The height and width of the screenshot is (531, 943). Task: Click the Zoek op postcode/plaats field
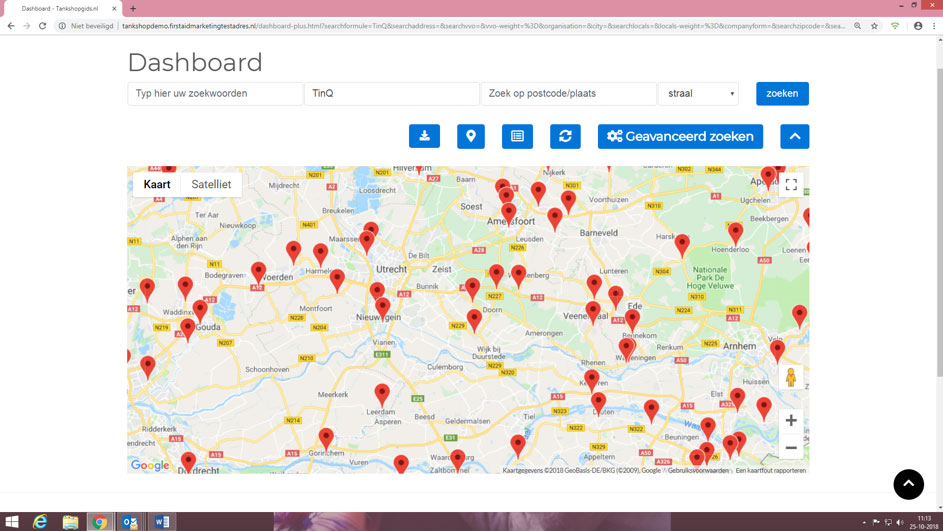click(568, 94)
